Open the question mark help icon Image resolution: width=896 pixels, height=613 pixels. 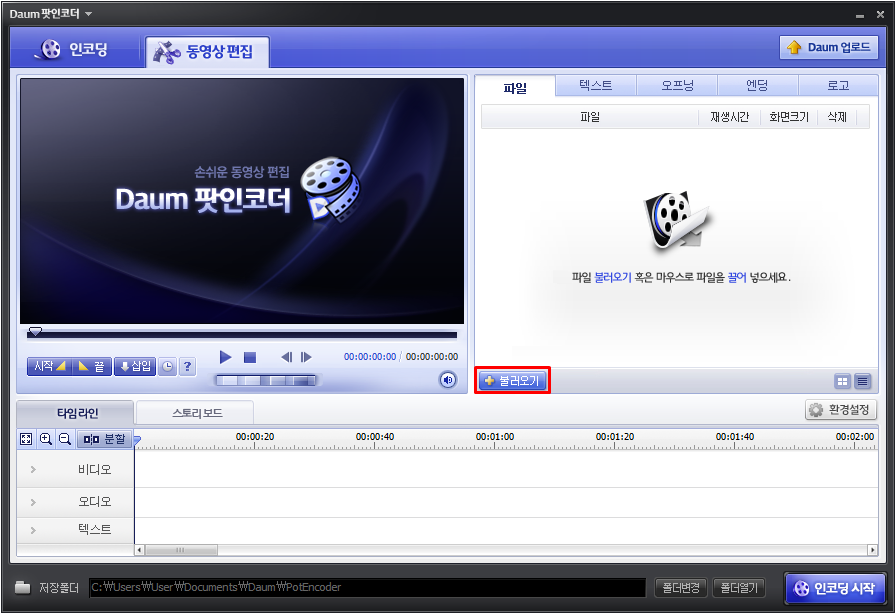click(x=187, y=366)
